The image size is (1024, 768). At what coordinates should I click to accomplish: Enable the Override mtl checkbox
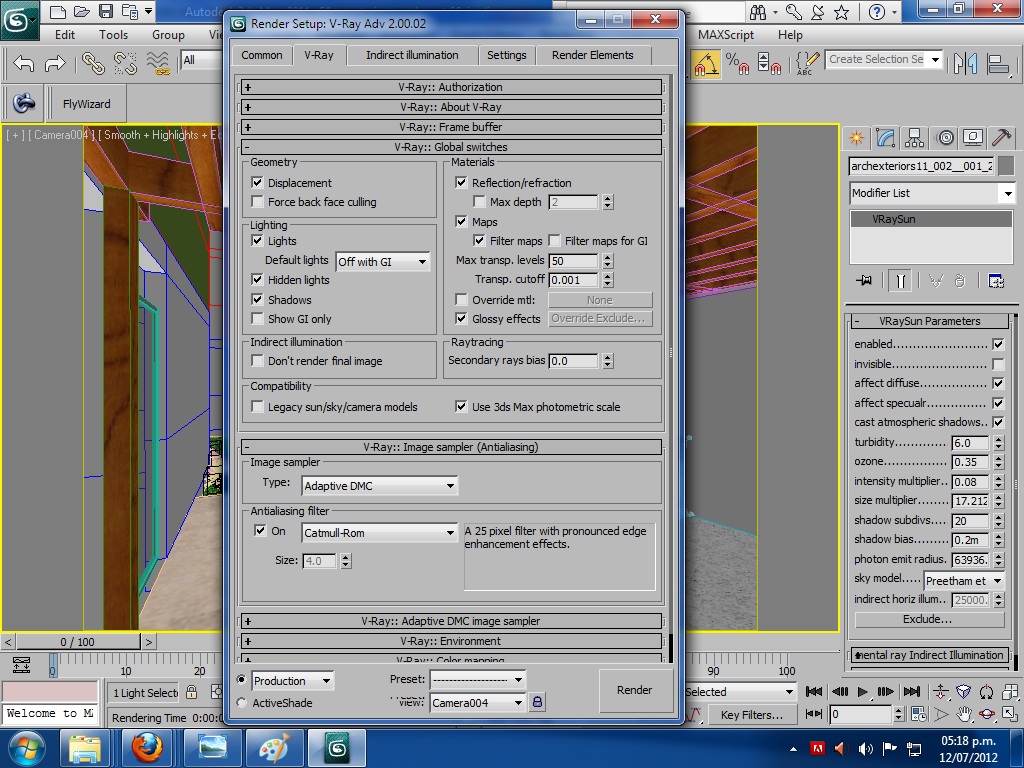462,300
